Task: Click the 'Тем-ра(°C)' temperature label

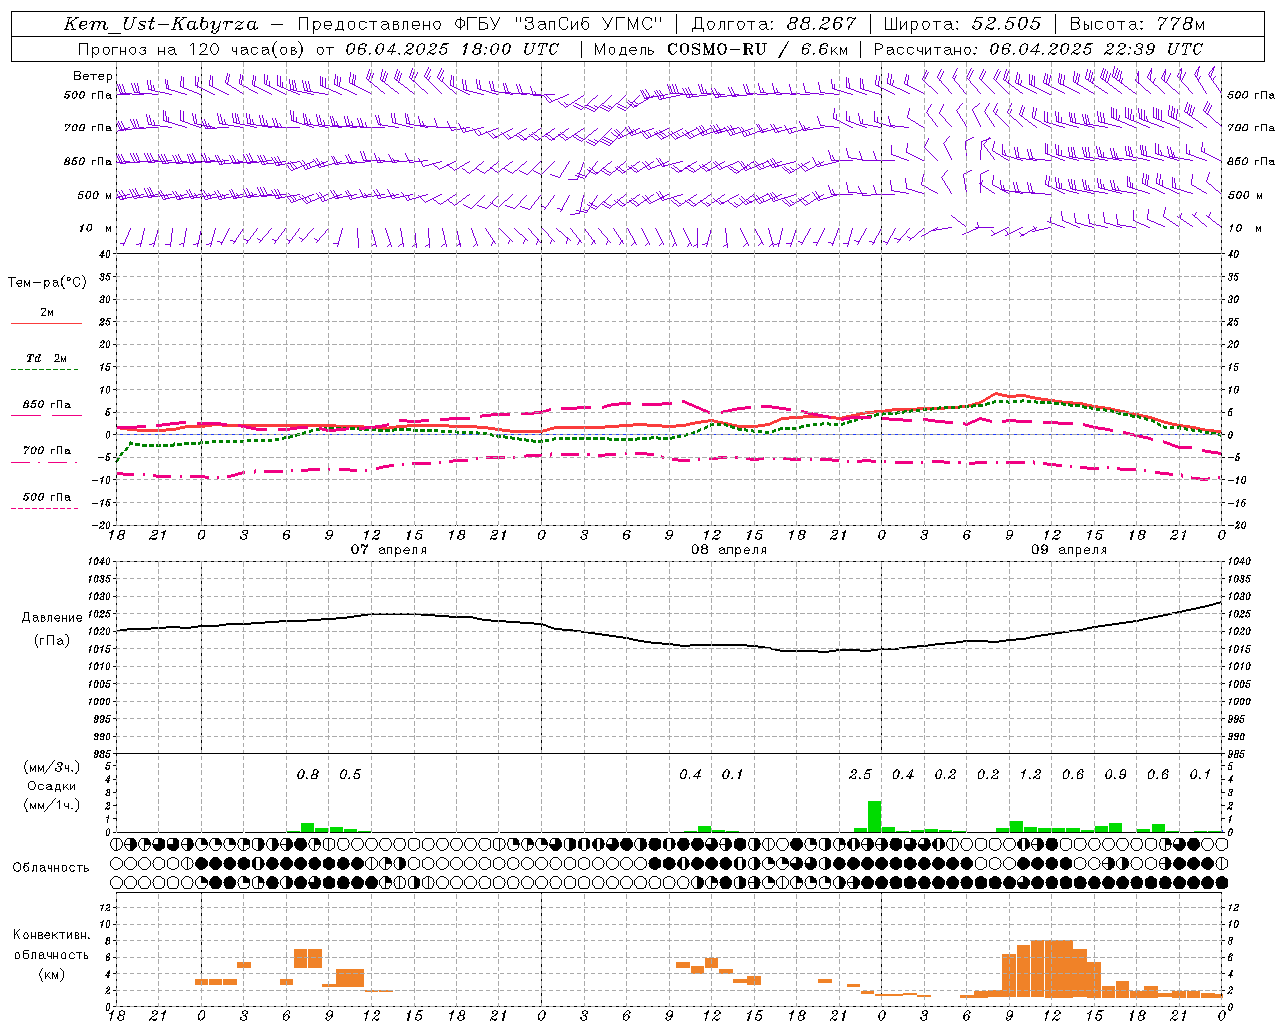Action: click(47, 283)
